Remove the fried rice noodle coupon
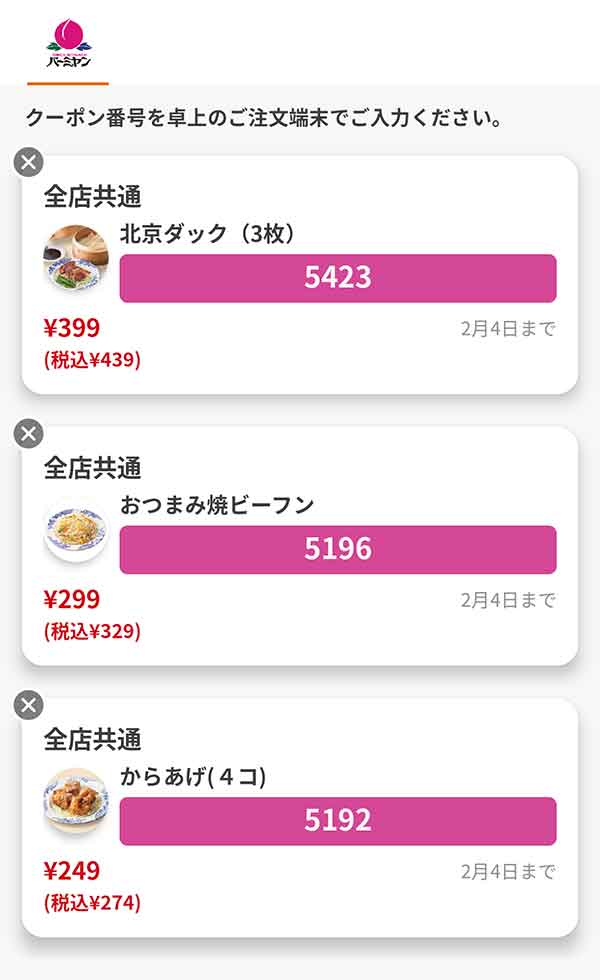This screenshot has width=600, height=980. point(29,433)
